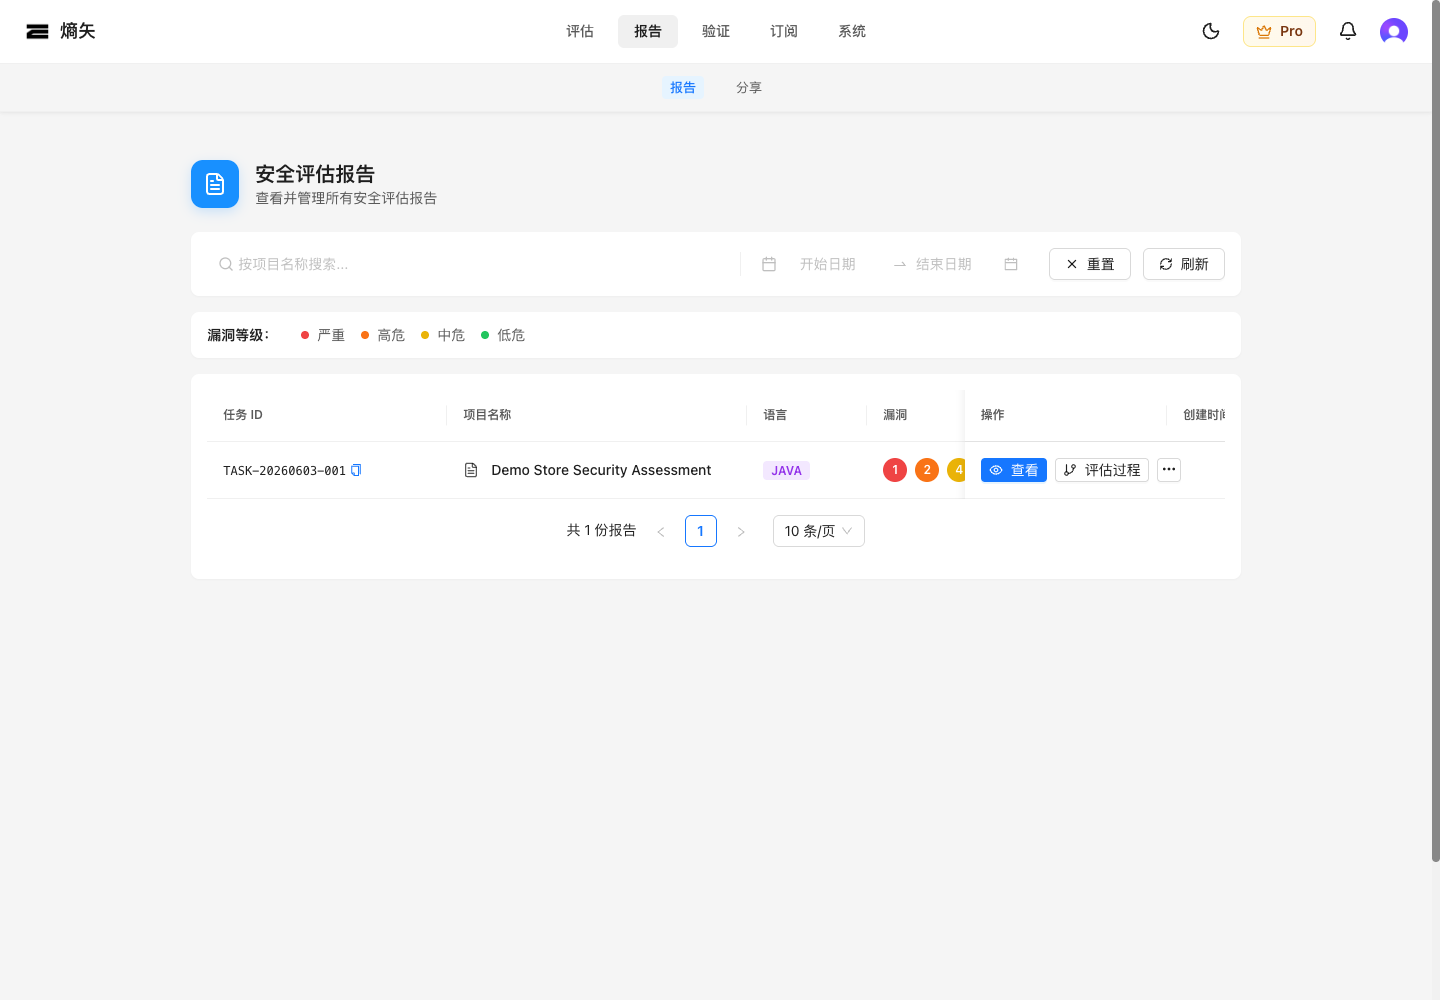Select the 报告 sub-tab

coord(683,88)
